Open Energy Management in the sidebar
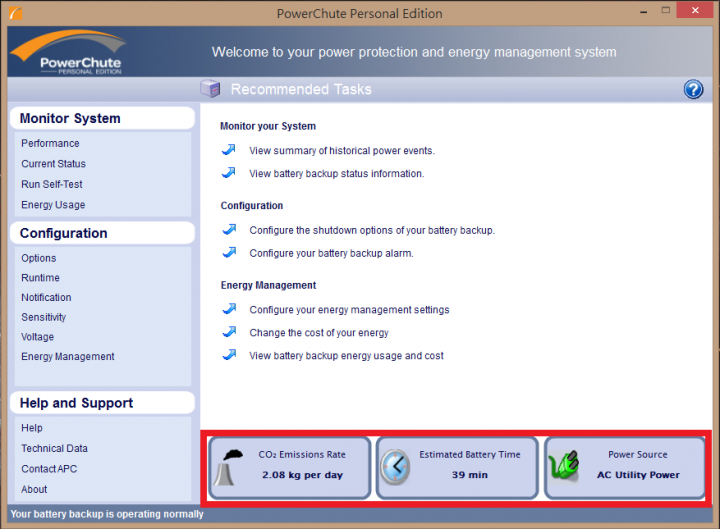The image size is (720, 529). click(x=68, y=357)
